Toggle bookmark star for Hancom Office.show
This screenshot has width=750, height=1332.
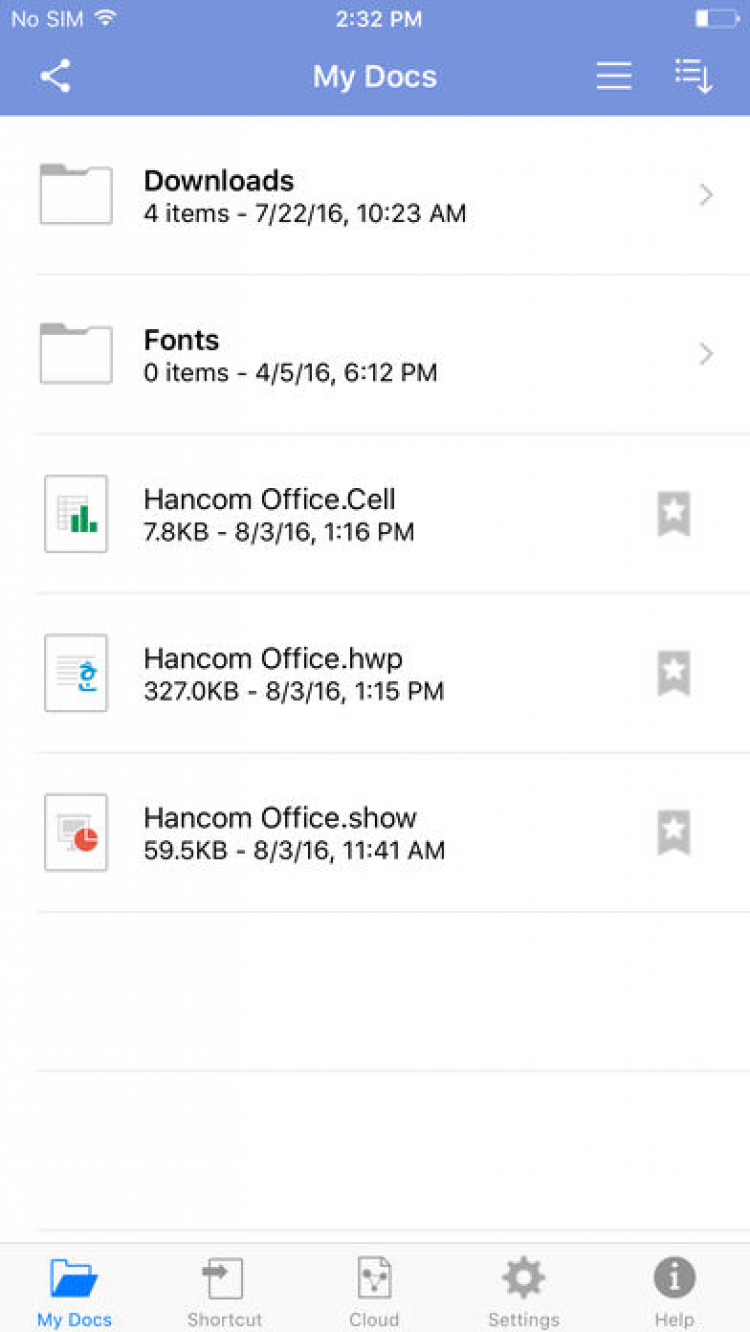(674, 832)
